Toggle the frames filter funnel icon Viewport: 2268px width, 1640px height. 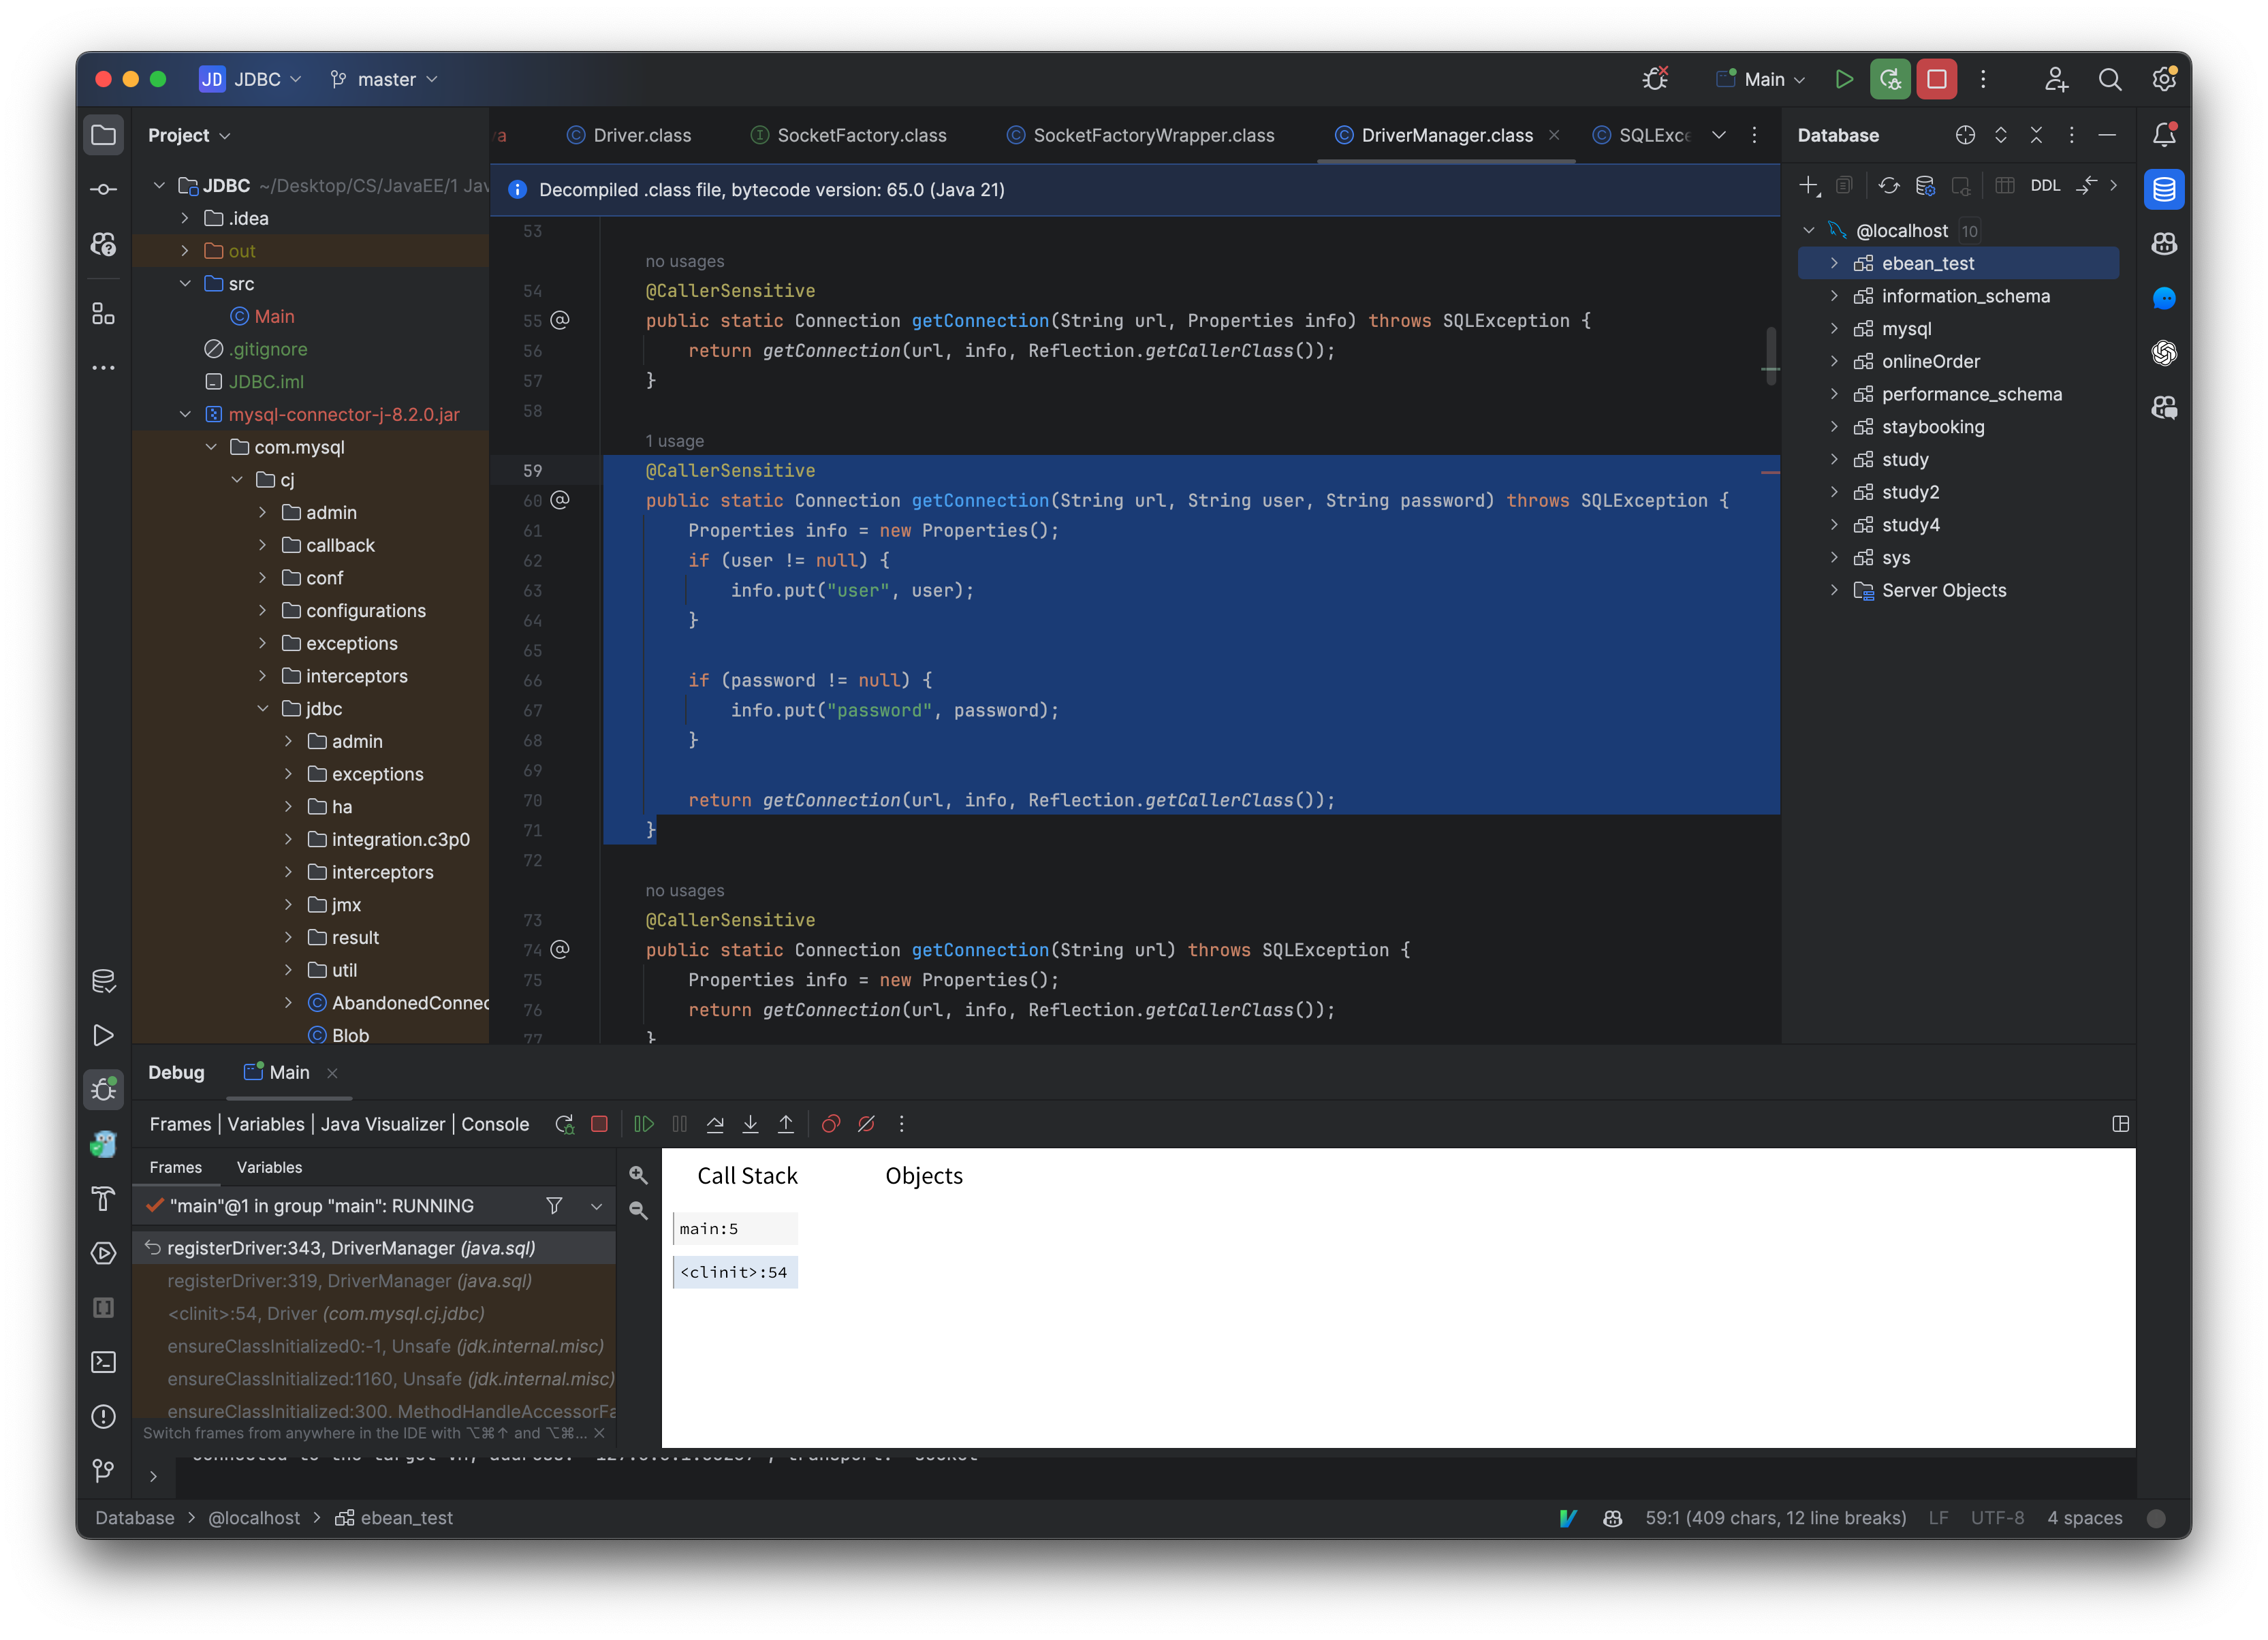(x=554, y=1206)
